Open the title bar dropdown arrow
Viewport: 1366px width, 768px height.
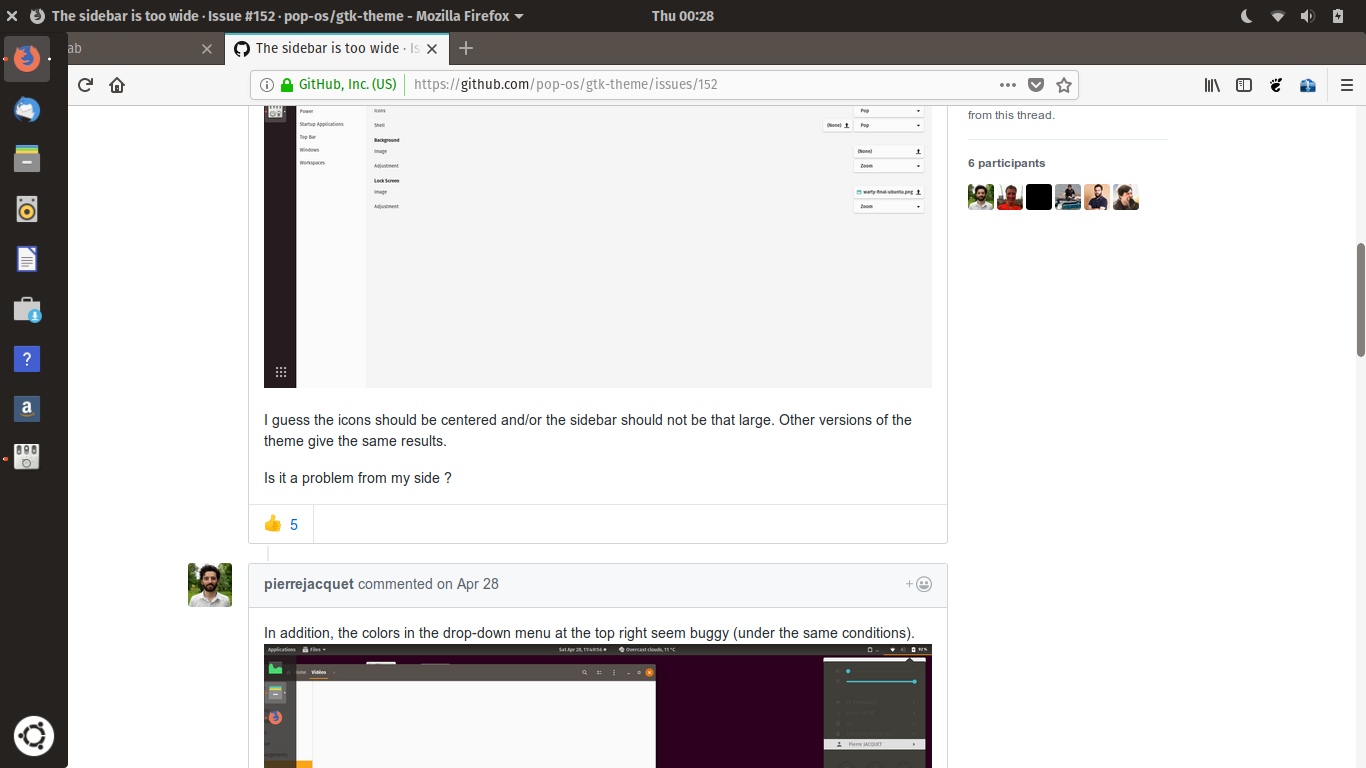point(517,15)
